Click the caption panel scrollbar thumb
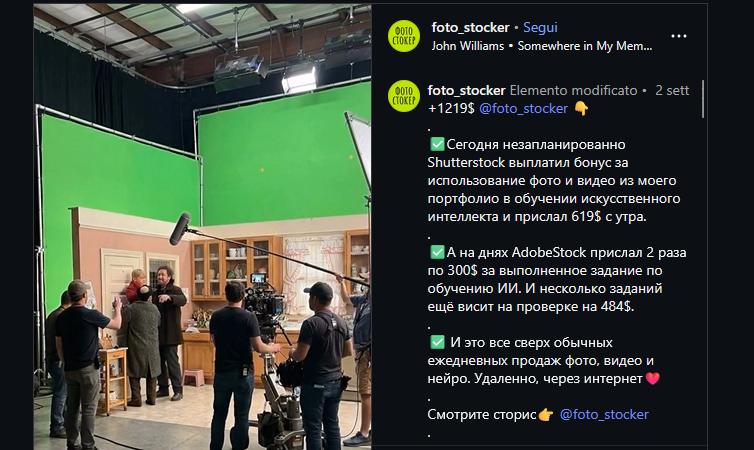Screen dimensions: 754x450 (x=703, y=99)
